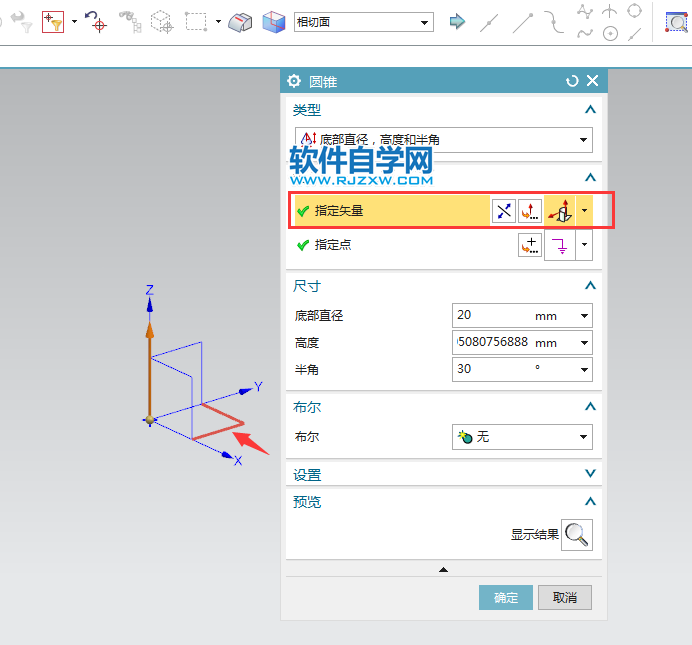Collapse the axis section above 指定矢量

pos(590,177)
